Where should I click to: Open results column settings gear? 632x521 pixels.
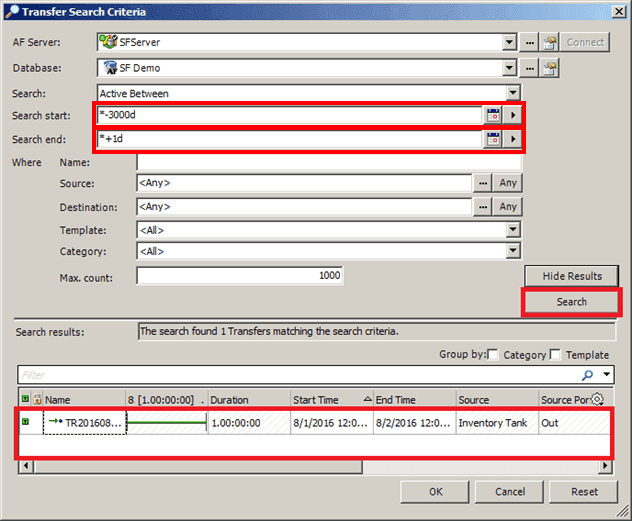pos(597,399)
